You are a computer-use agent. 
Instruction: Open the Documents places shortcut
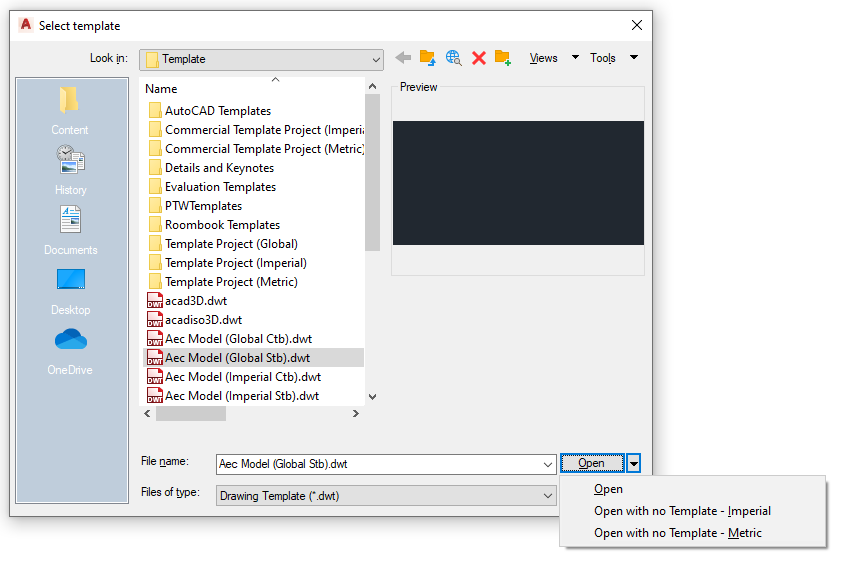pyautogui.click(x=71, y=231)
